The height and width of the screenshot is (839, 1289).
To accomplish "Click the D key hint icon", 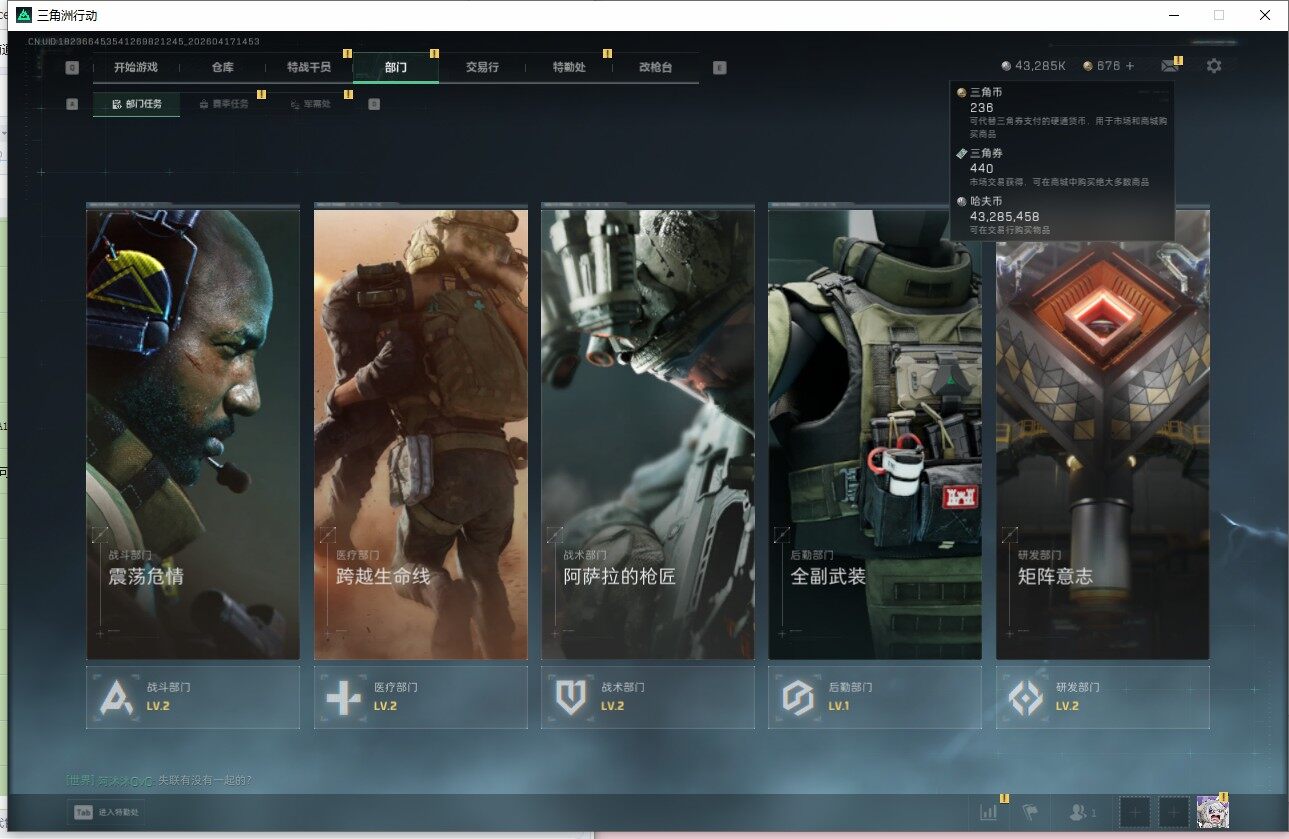I will [x=374, y=103].
